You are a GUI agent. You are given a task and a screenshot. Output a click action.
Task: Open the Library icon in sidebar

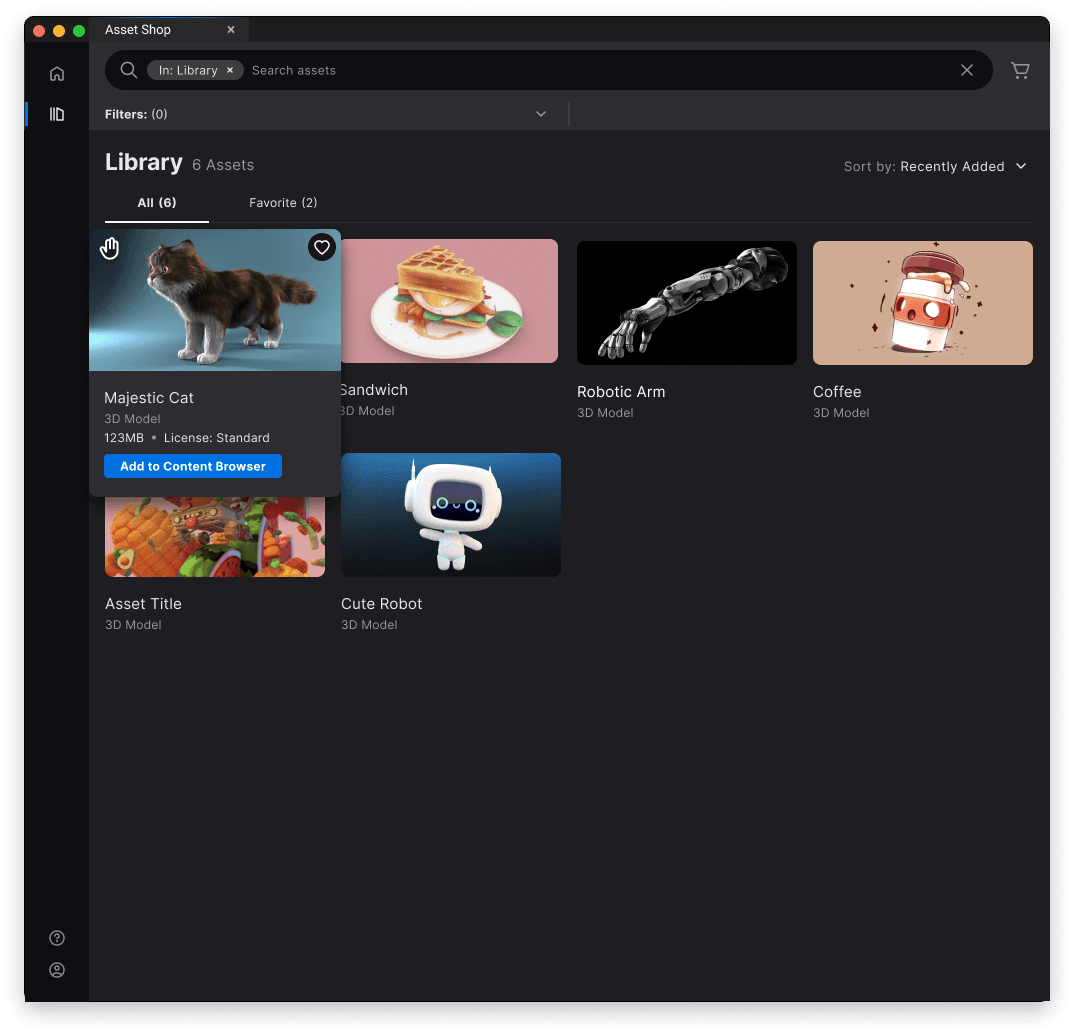(x=57, y=114)
